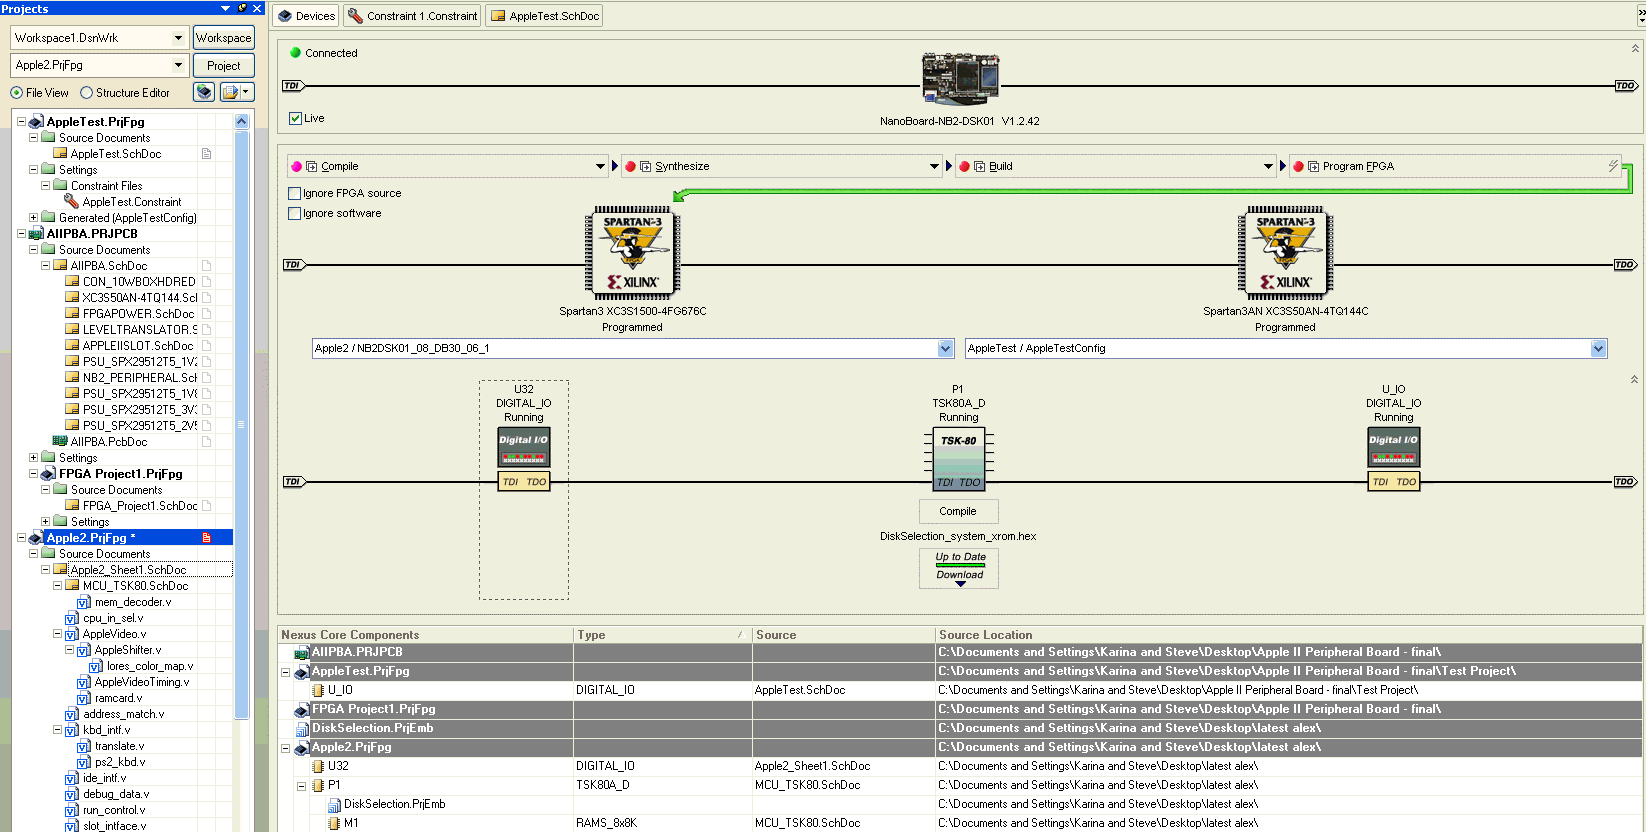Collapse the AppleTest.PrjFpg tree node

[21, 122]
